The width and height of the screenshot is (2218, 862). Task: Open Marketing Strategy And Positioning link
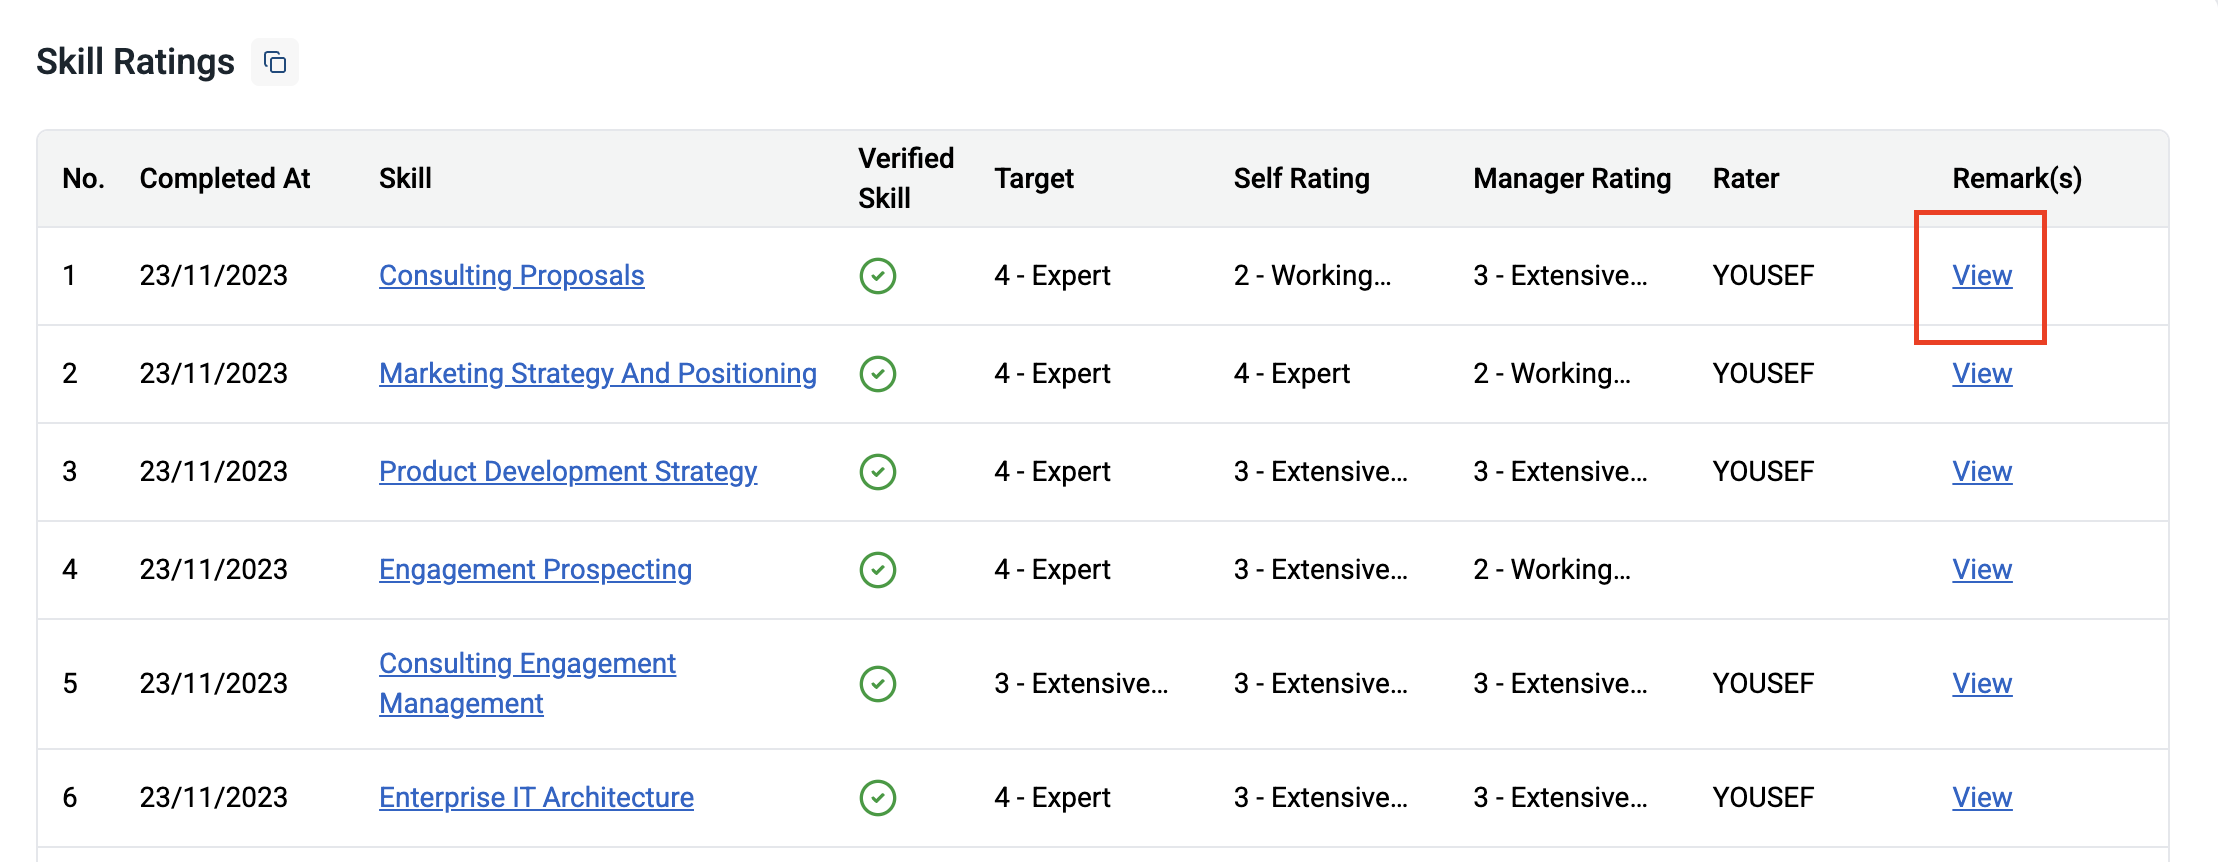point(597,374)
